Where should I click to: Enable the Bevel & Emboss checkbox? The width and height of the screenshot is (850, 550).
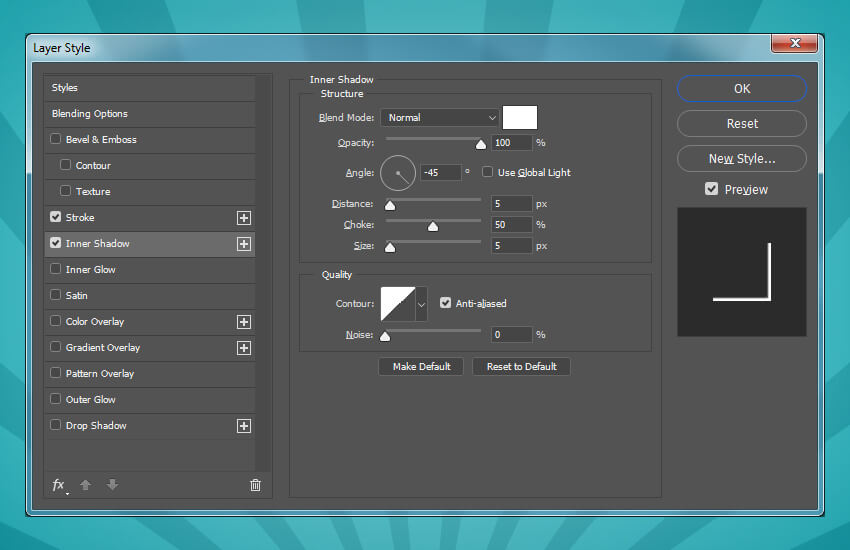click(56, 140)
